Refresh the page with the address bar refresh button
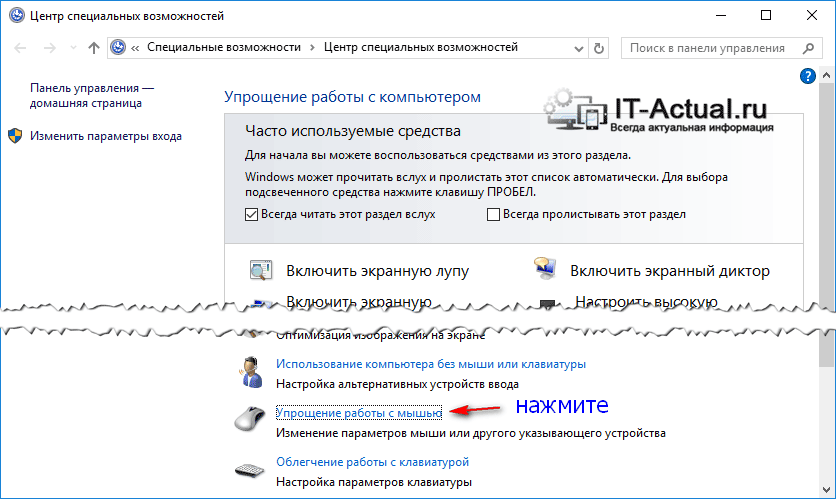 599,48
